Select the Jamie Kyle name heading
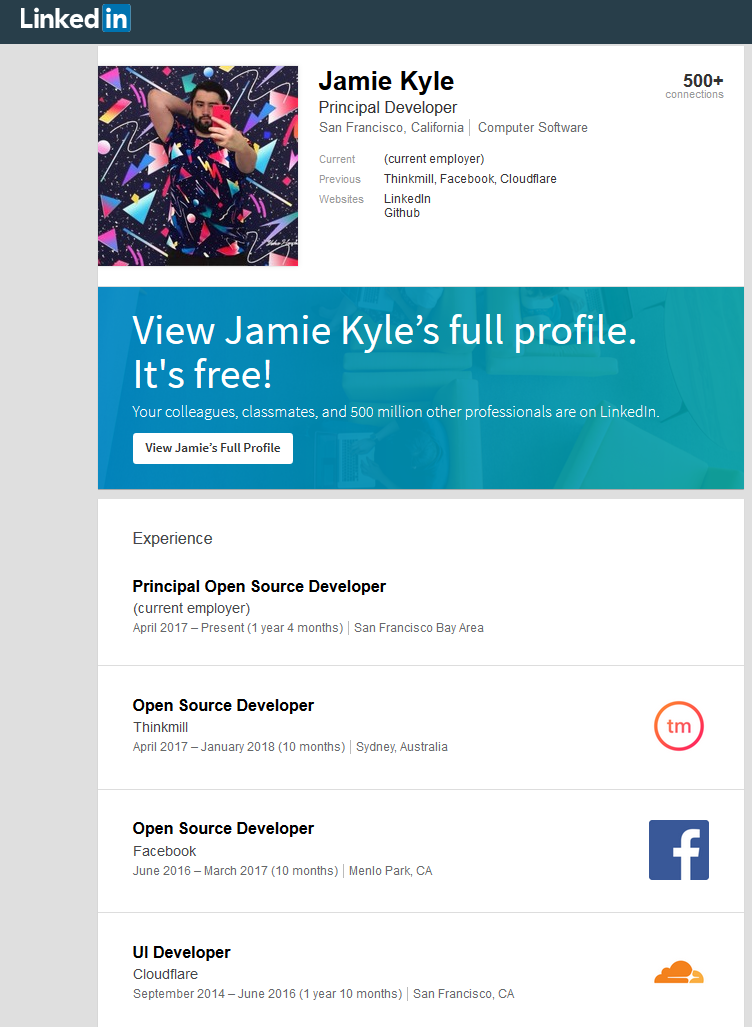Screen dimensions: 752x1027 tap(386, 81)
